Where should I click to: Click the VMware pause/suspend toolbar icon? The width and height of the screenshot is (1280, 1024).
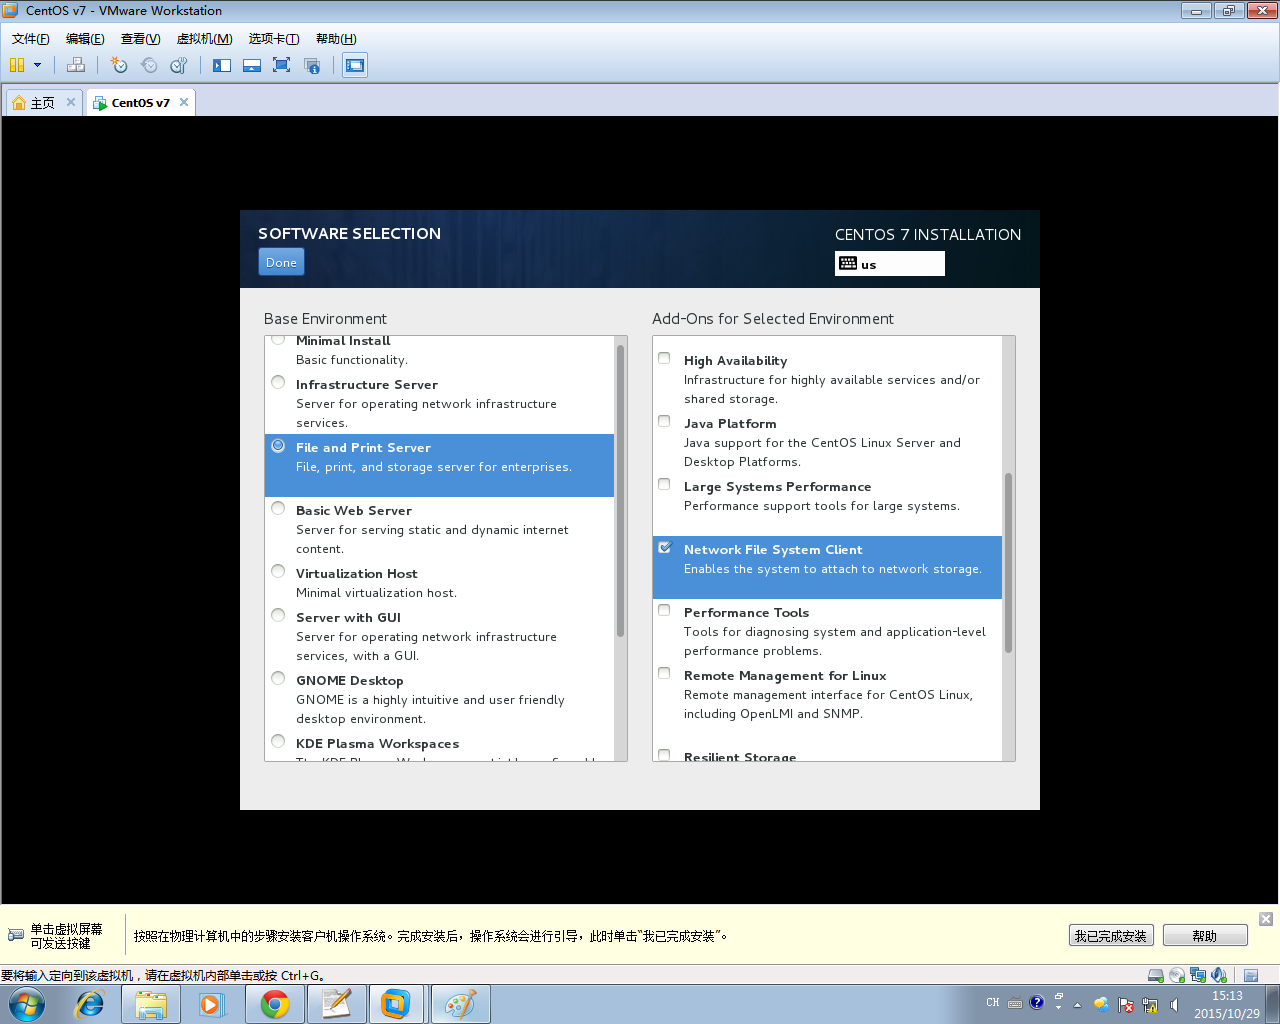click(x=17, y=65)
